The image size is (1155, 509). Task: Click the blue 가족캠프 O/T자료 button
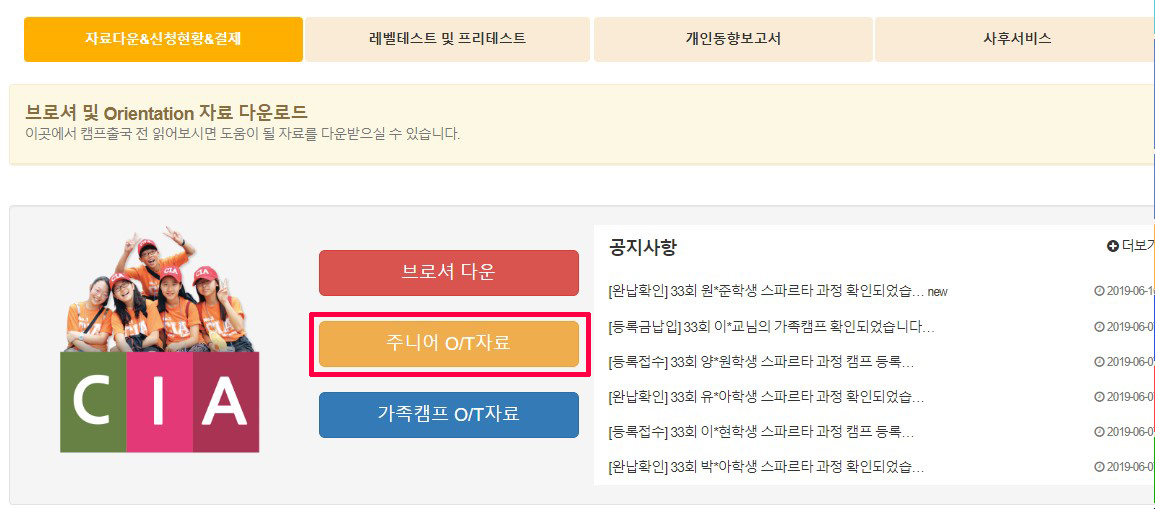click(x=449, y=415)
